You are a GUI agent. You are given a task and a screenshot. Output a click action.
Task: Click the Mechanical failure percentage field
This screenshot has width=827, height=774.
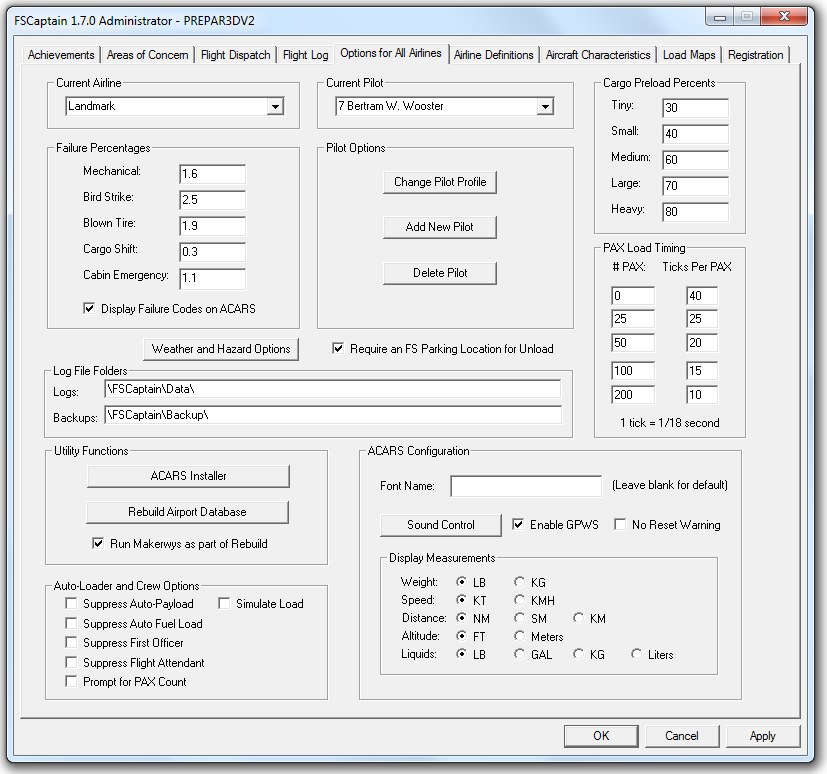(x=213, y=174)
